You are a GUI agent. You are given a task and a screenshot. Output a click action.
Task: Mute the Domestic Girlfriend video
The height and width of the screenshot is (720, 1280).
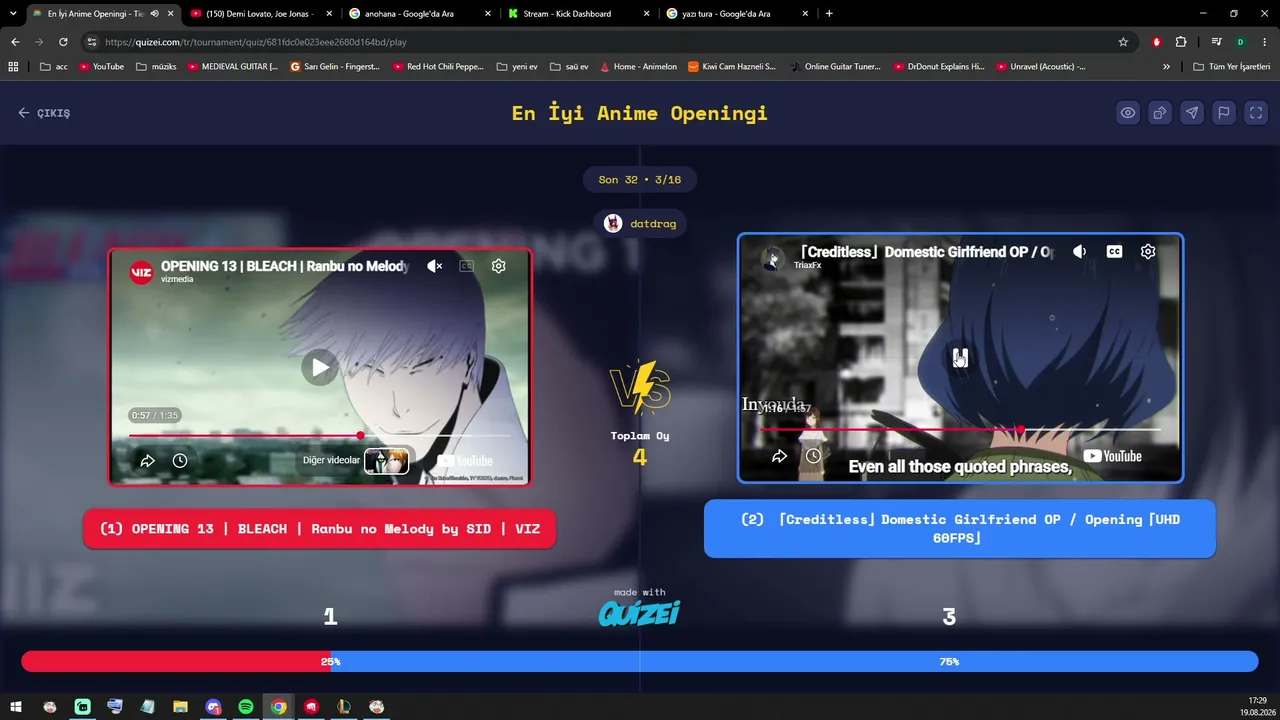(x=1079, y=252)
